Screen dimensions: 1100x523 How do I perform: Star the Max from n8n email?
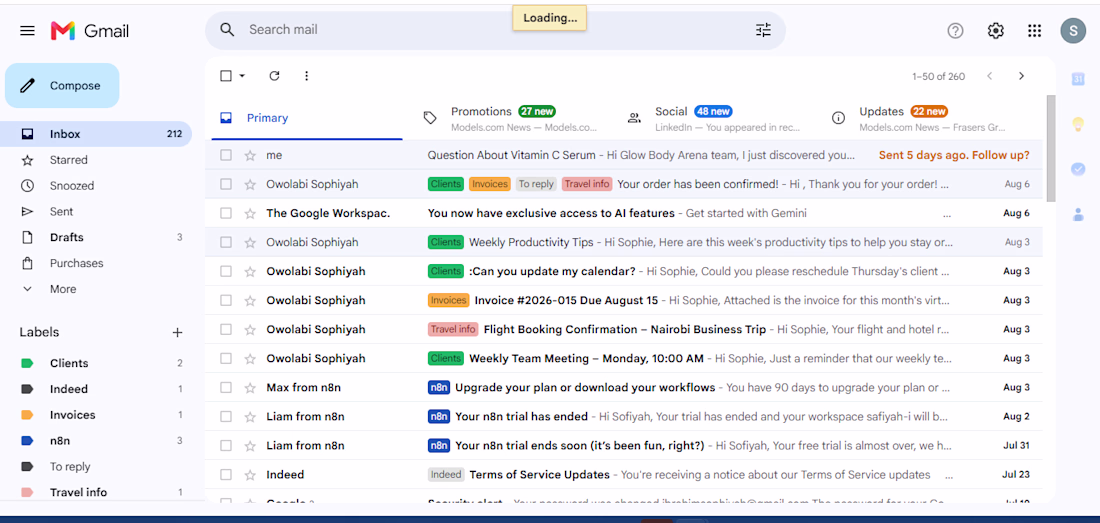[x=250, y=387]
